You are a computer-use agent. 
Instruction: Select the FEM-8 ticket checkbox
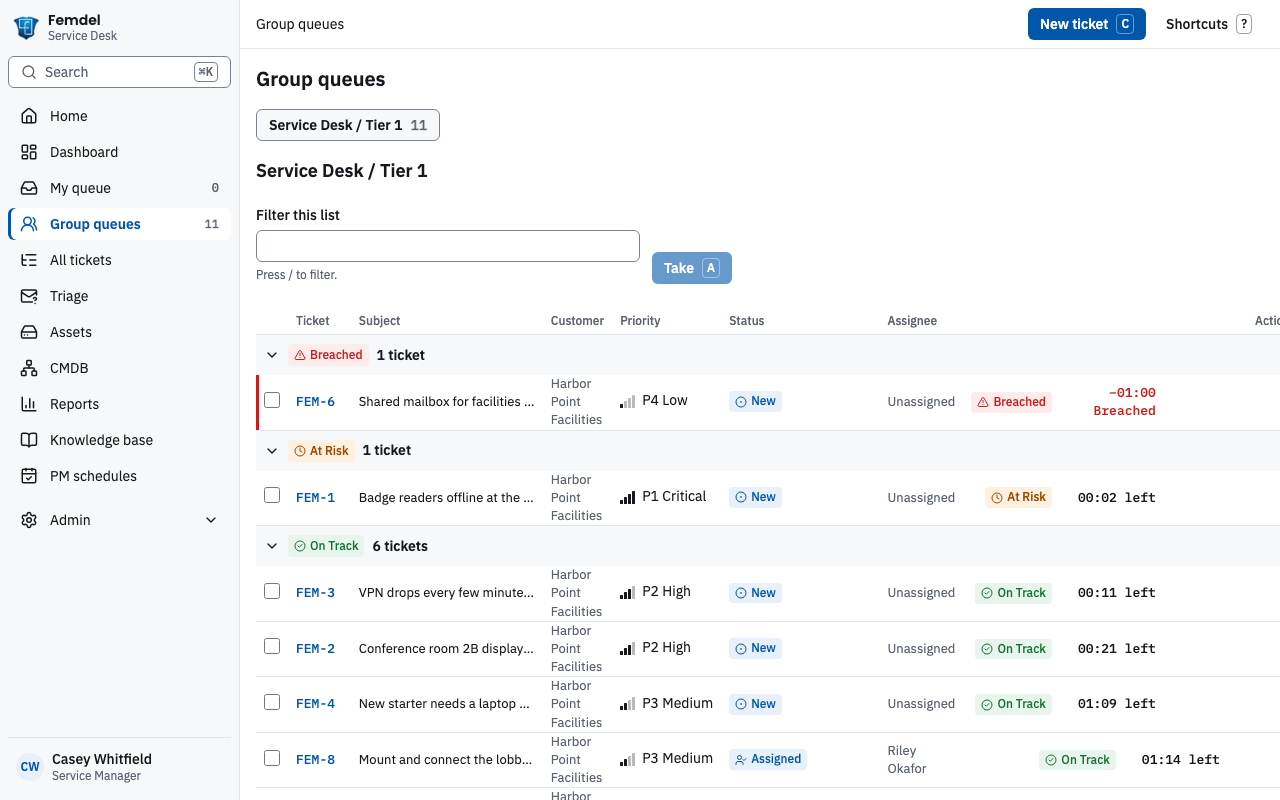click(x=272, y=758)
